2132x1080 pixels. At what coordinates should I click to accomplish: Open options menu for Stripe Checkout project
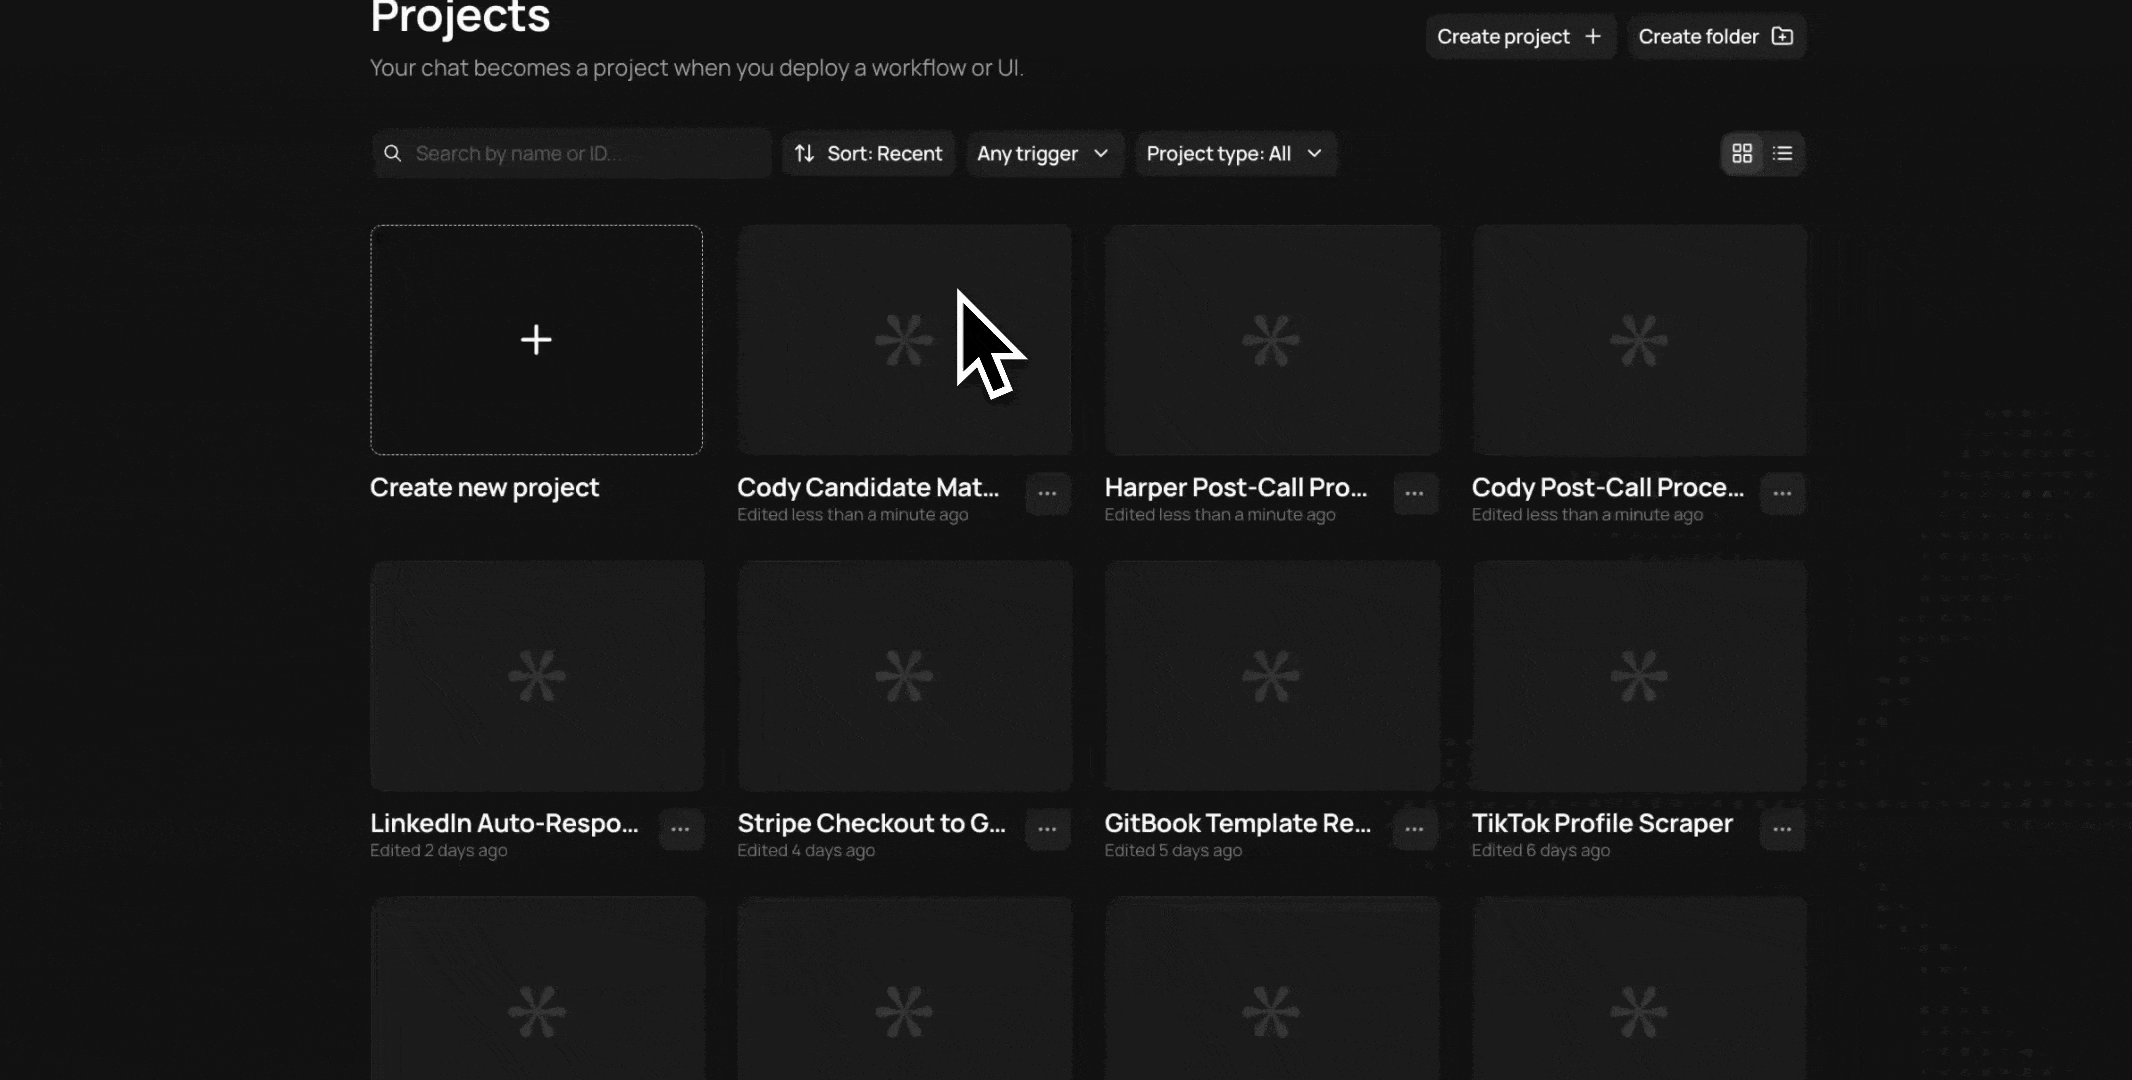click(x=1047, y=829)
